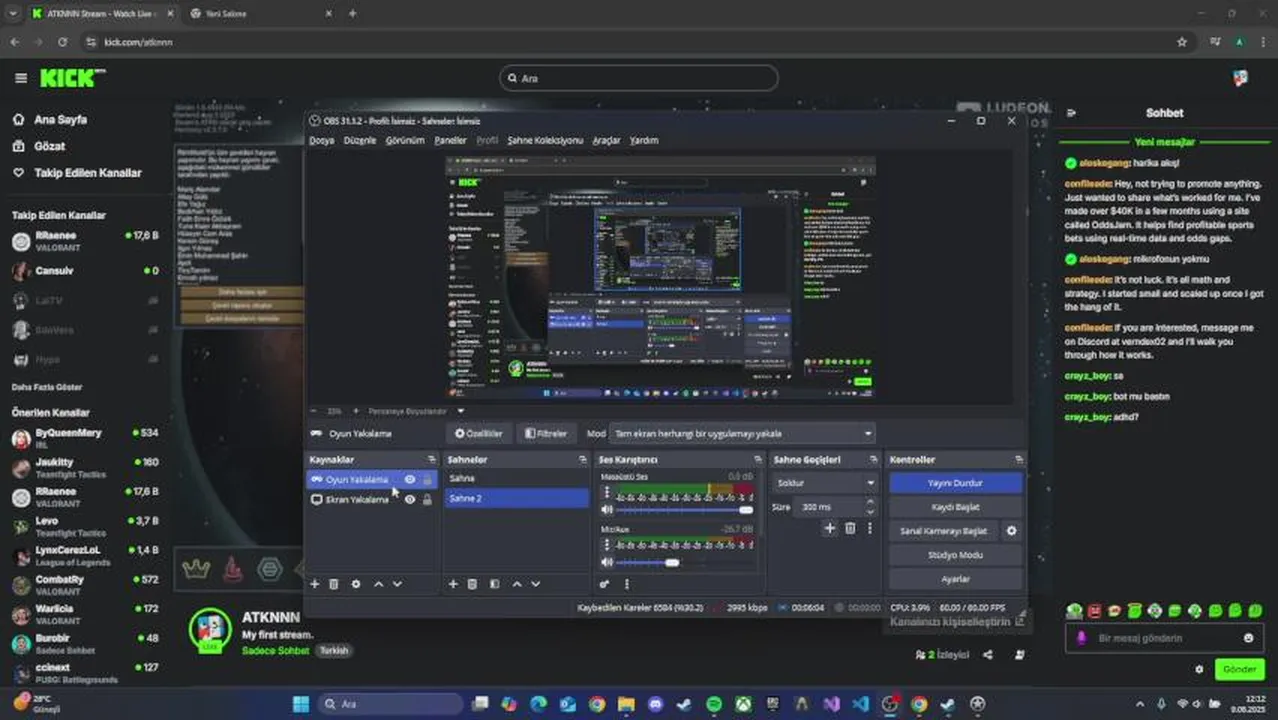Open source Özellikler button
This screenshot has width=1278, height=720.
[x=479, y=434]
